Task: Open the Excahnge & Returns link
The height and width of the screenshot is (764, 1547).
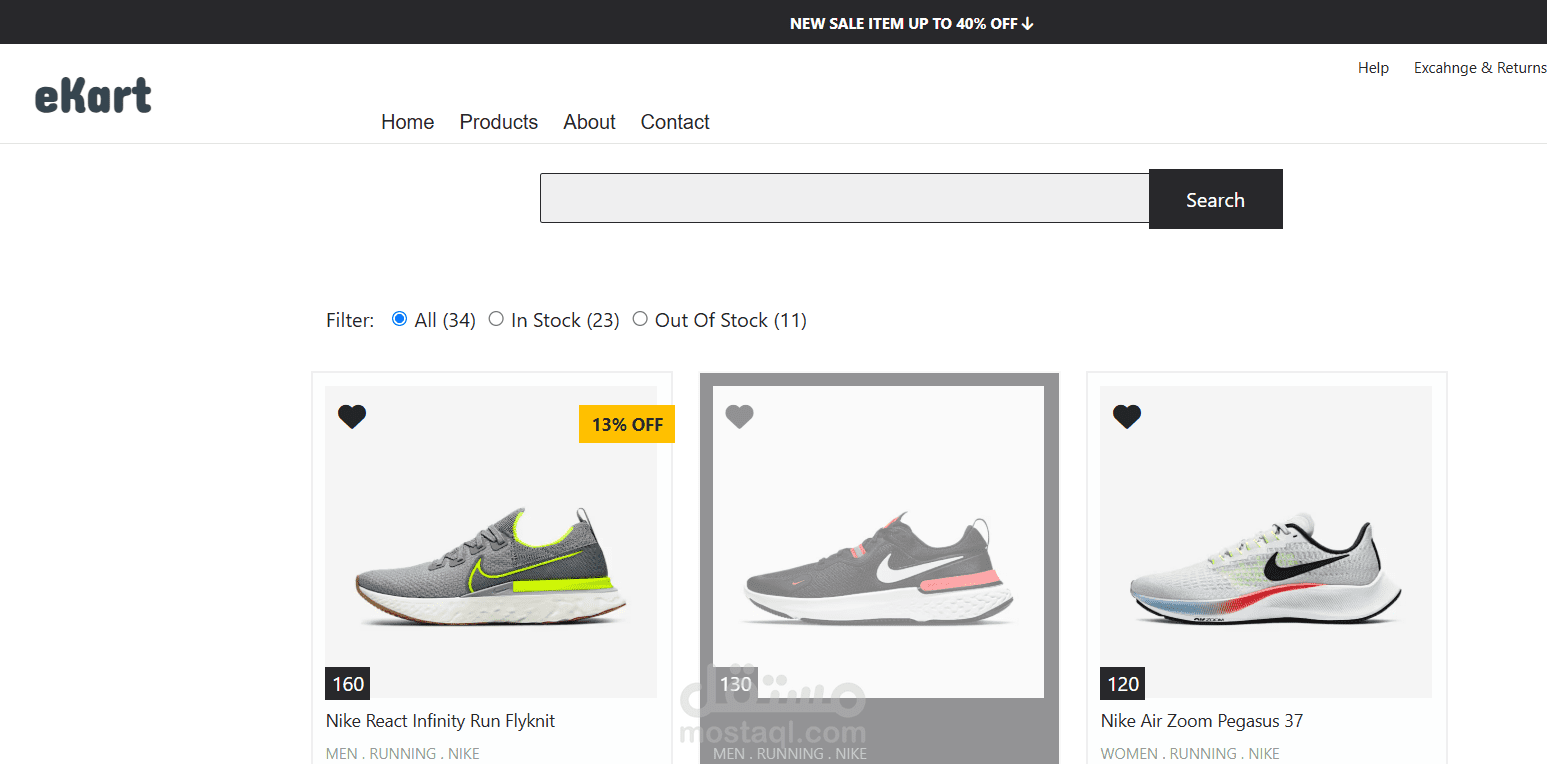Action: [x=1480, y=68]
